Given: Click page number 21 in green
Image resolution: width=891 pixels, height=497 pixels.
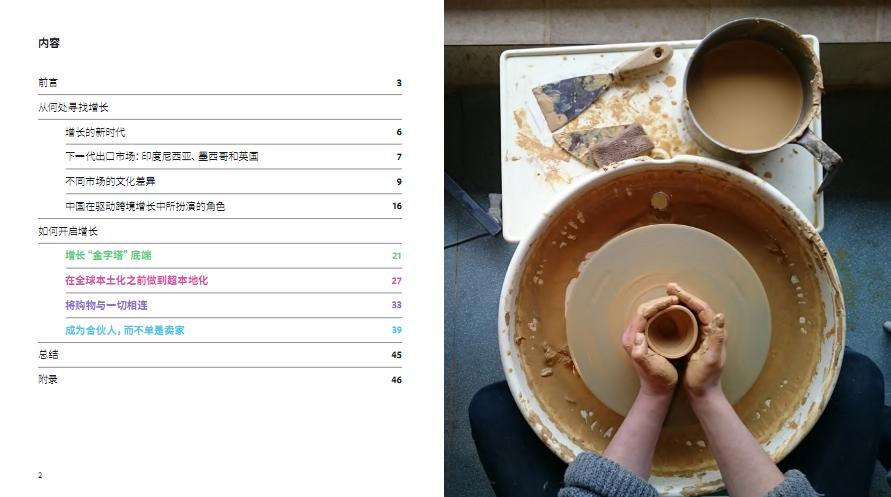Looking at the screenshot, I should [397, 256].
